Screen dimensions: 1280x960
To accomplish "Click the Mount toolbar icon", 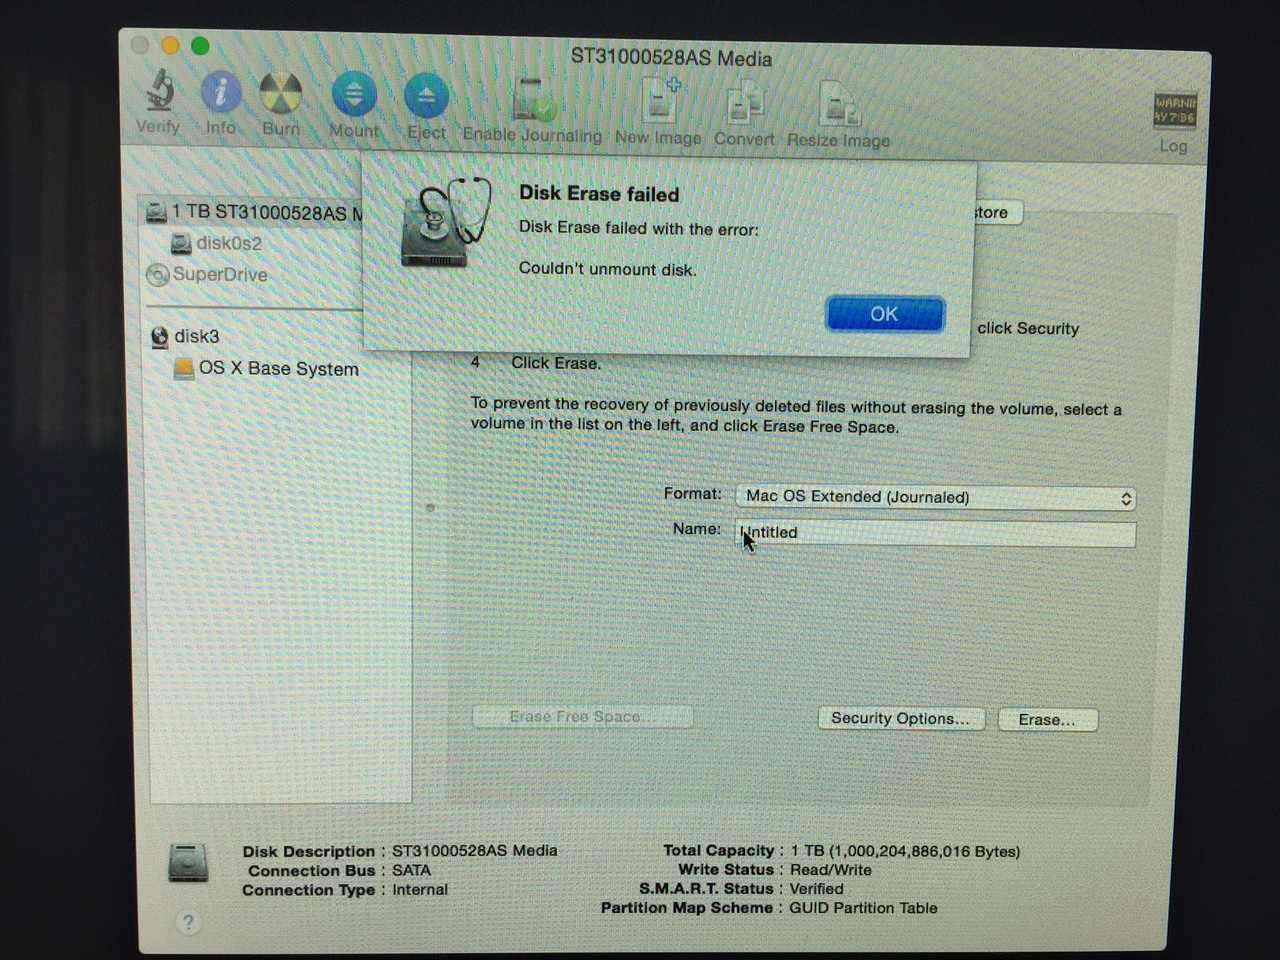I will pos(354,96).
